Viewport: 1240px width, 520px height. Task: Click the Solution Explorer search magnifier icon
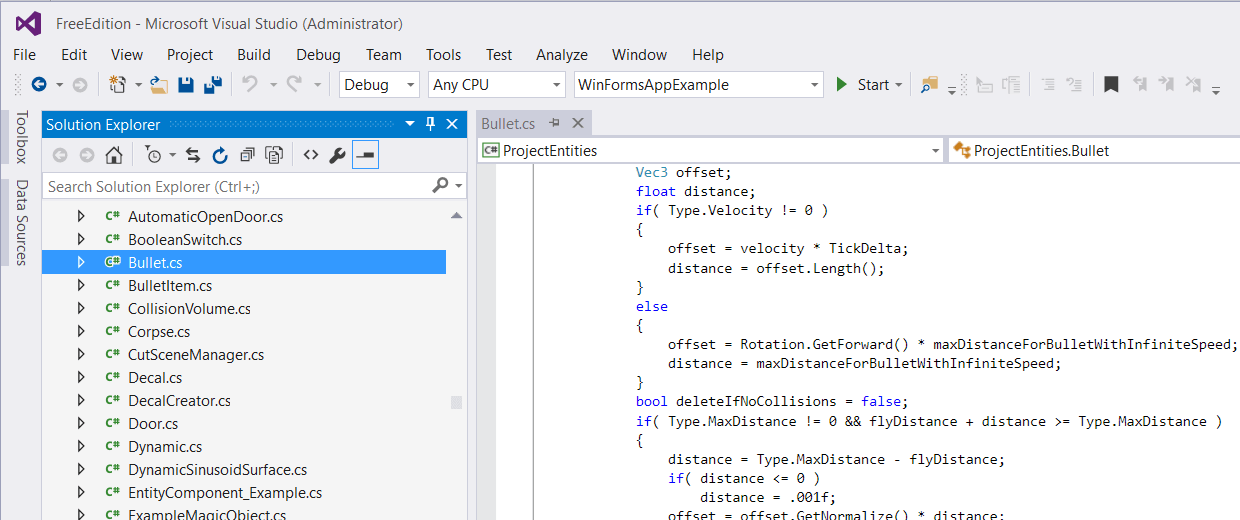440,186
